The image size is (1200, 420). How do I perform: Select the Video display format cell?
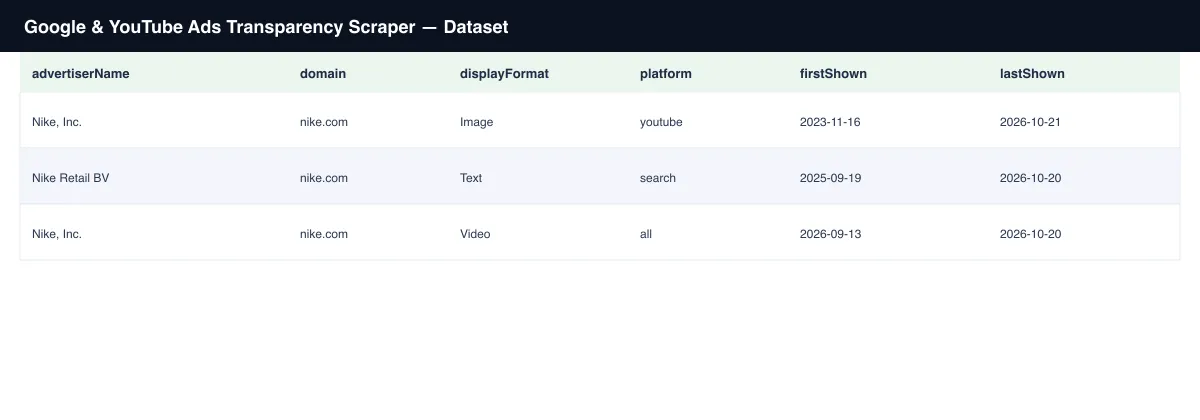[x=475, y=234]
